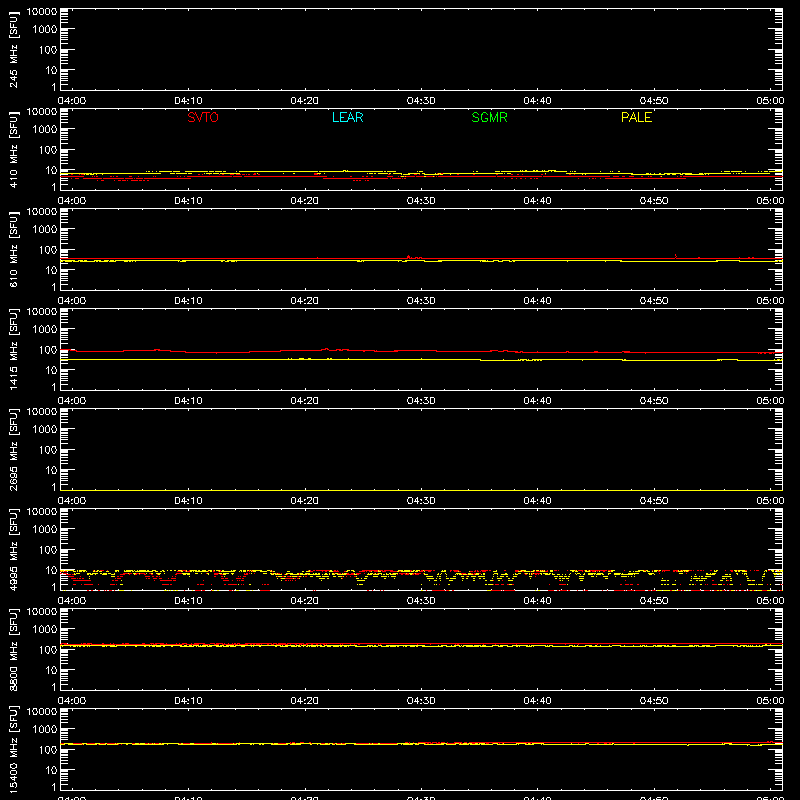The width and height of the screenshot is (800, 800).
Task: Click the yellow PALE trace in 2695 MHz panel
Action: (421, 490)
